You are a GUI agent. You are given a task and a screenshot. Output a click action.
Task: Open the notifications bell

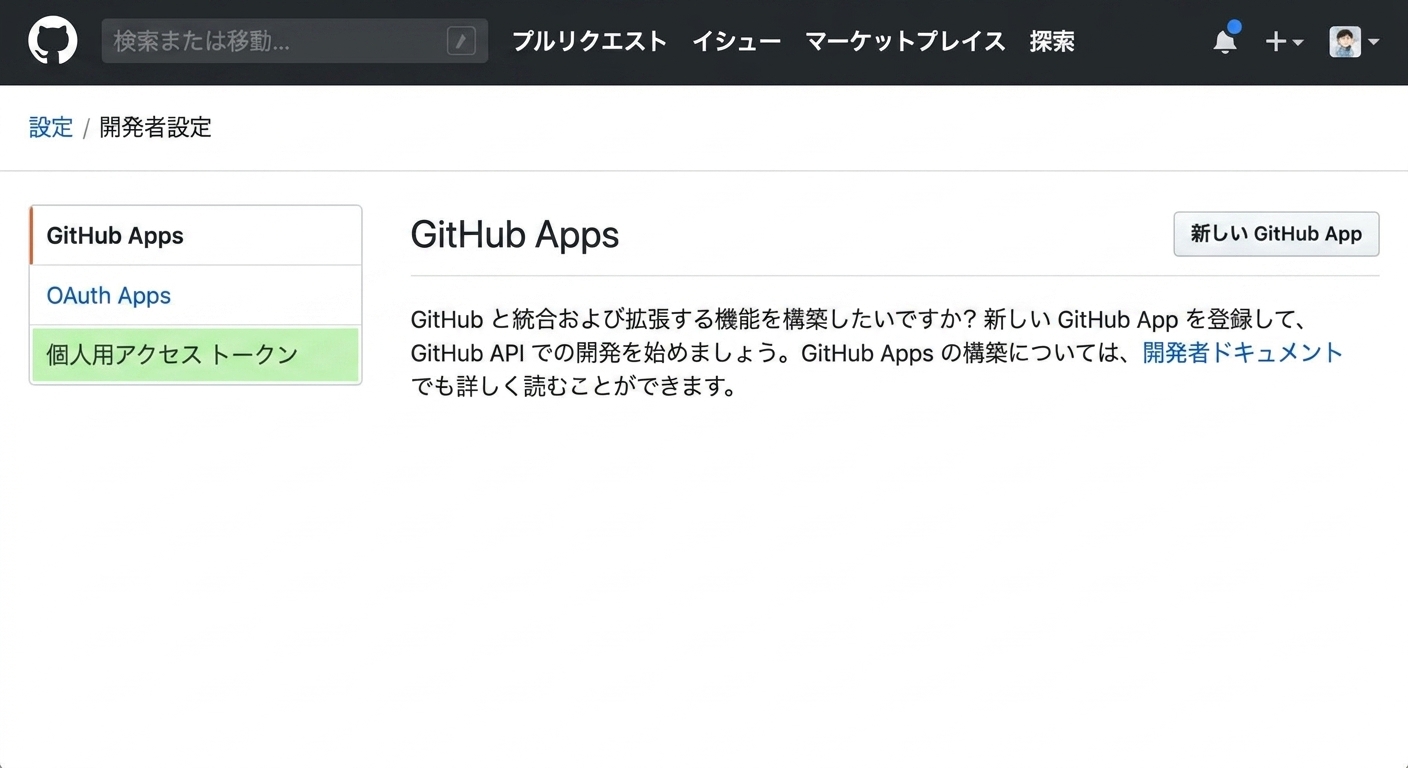pos(1226,40)
